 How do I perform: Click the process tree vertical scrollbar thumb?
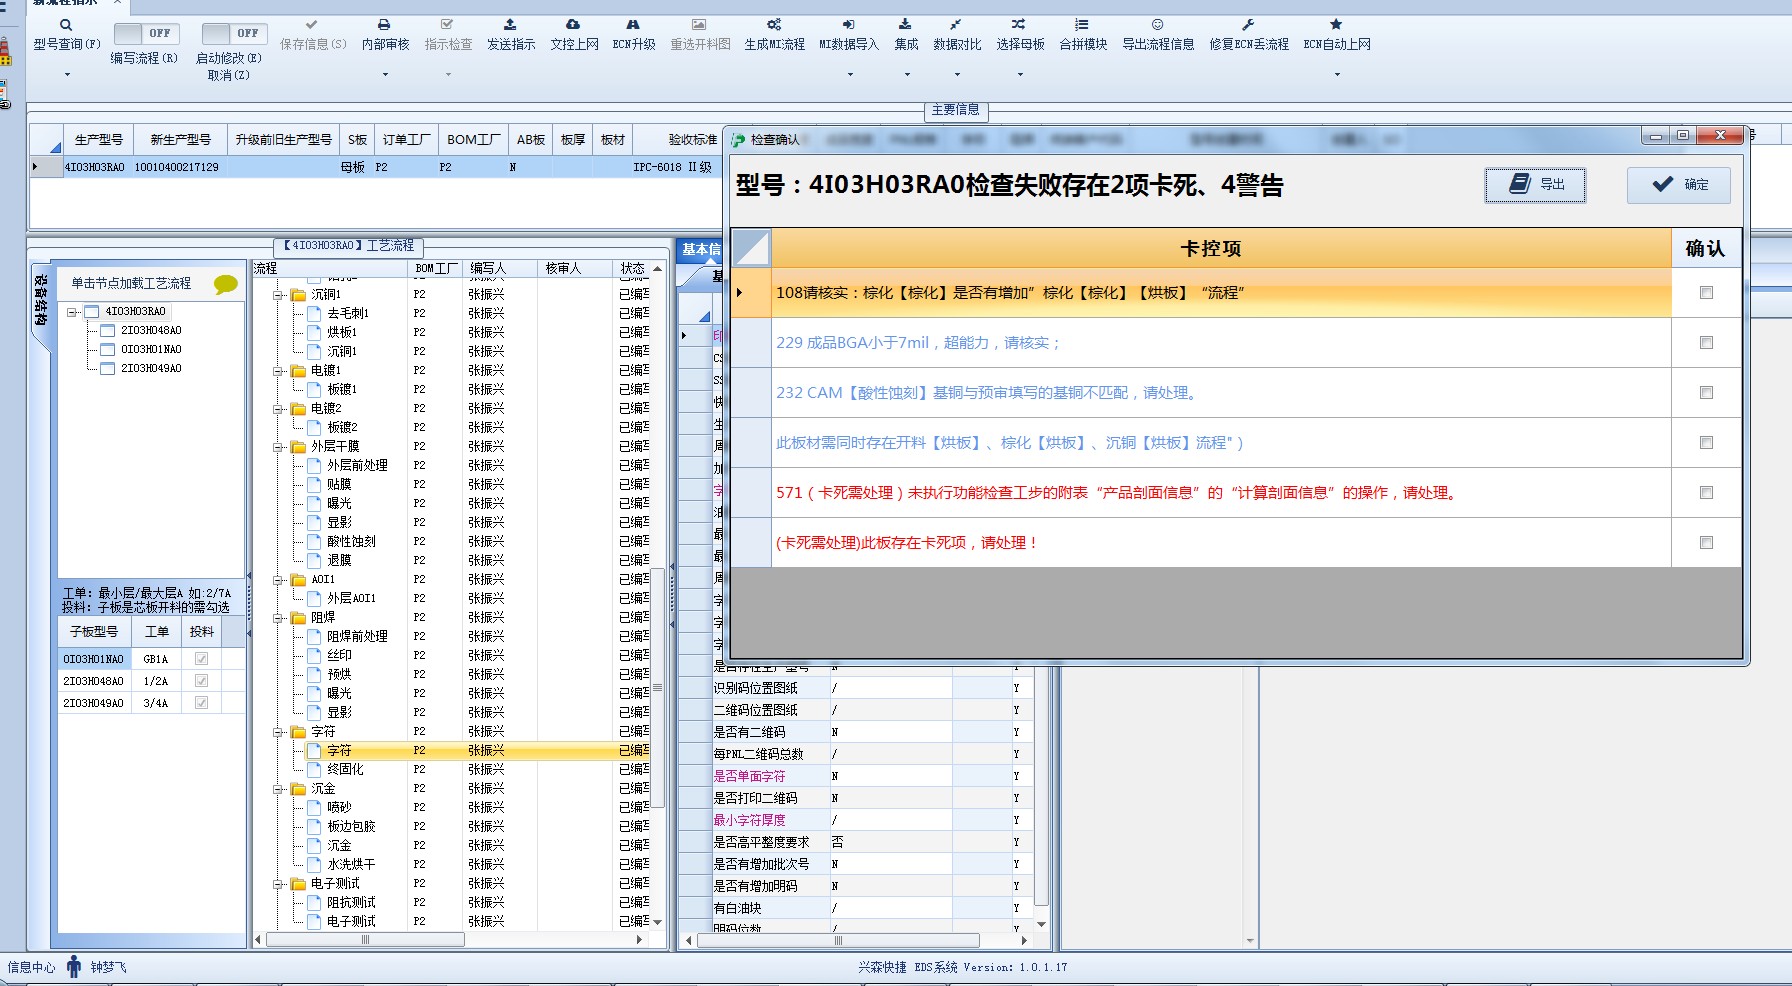pos(658,688)
